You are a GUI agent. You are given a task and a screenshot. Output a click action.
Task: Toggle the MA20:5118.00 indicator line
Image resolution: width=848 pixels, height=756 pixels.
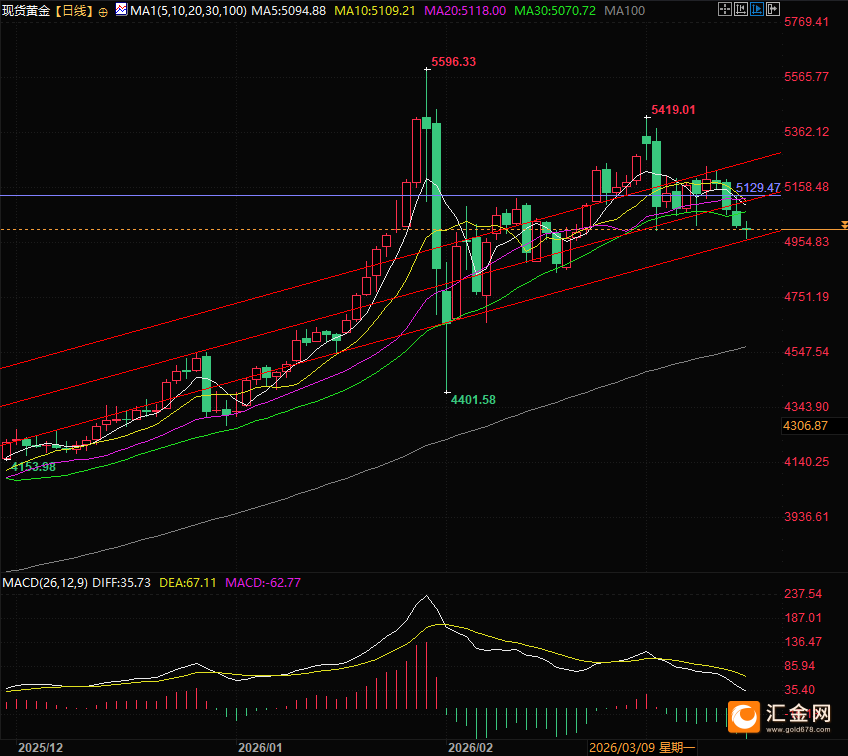point(465,11)
